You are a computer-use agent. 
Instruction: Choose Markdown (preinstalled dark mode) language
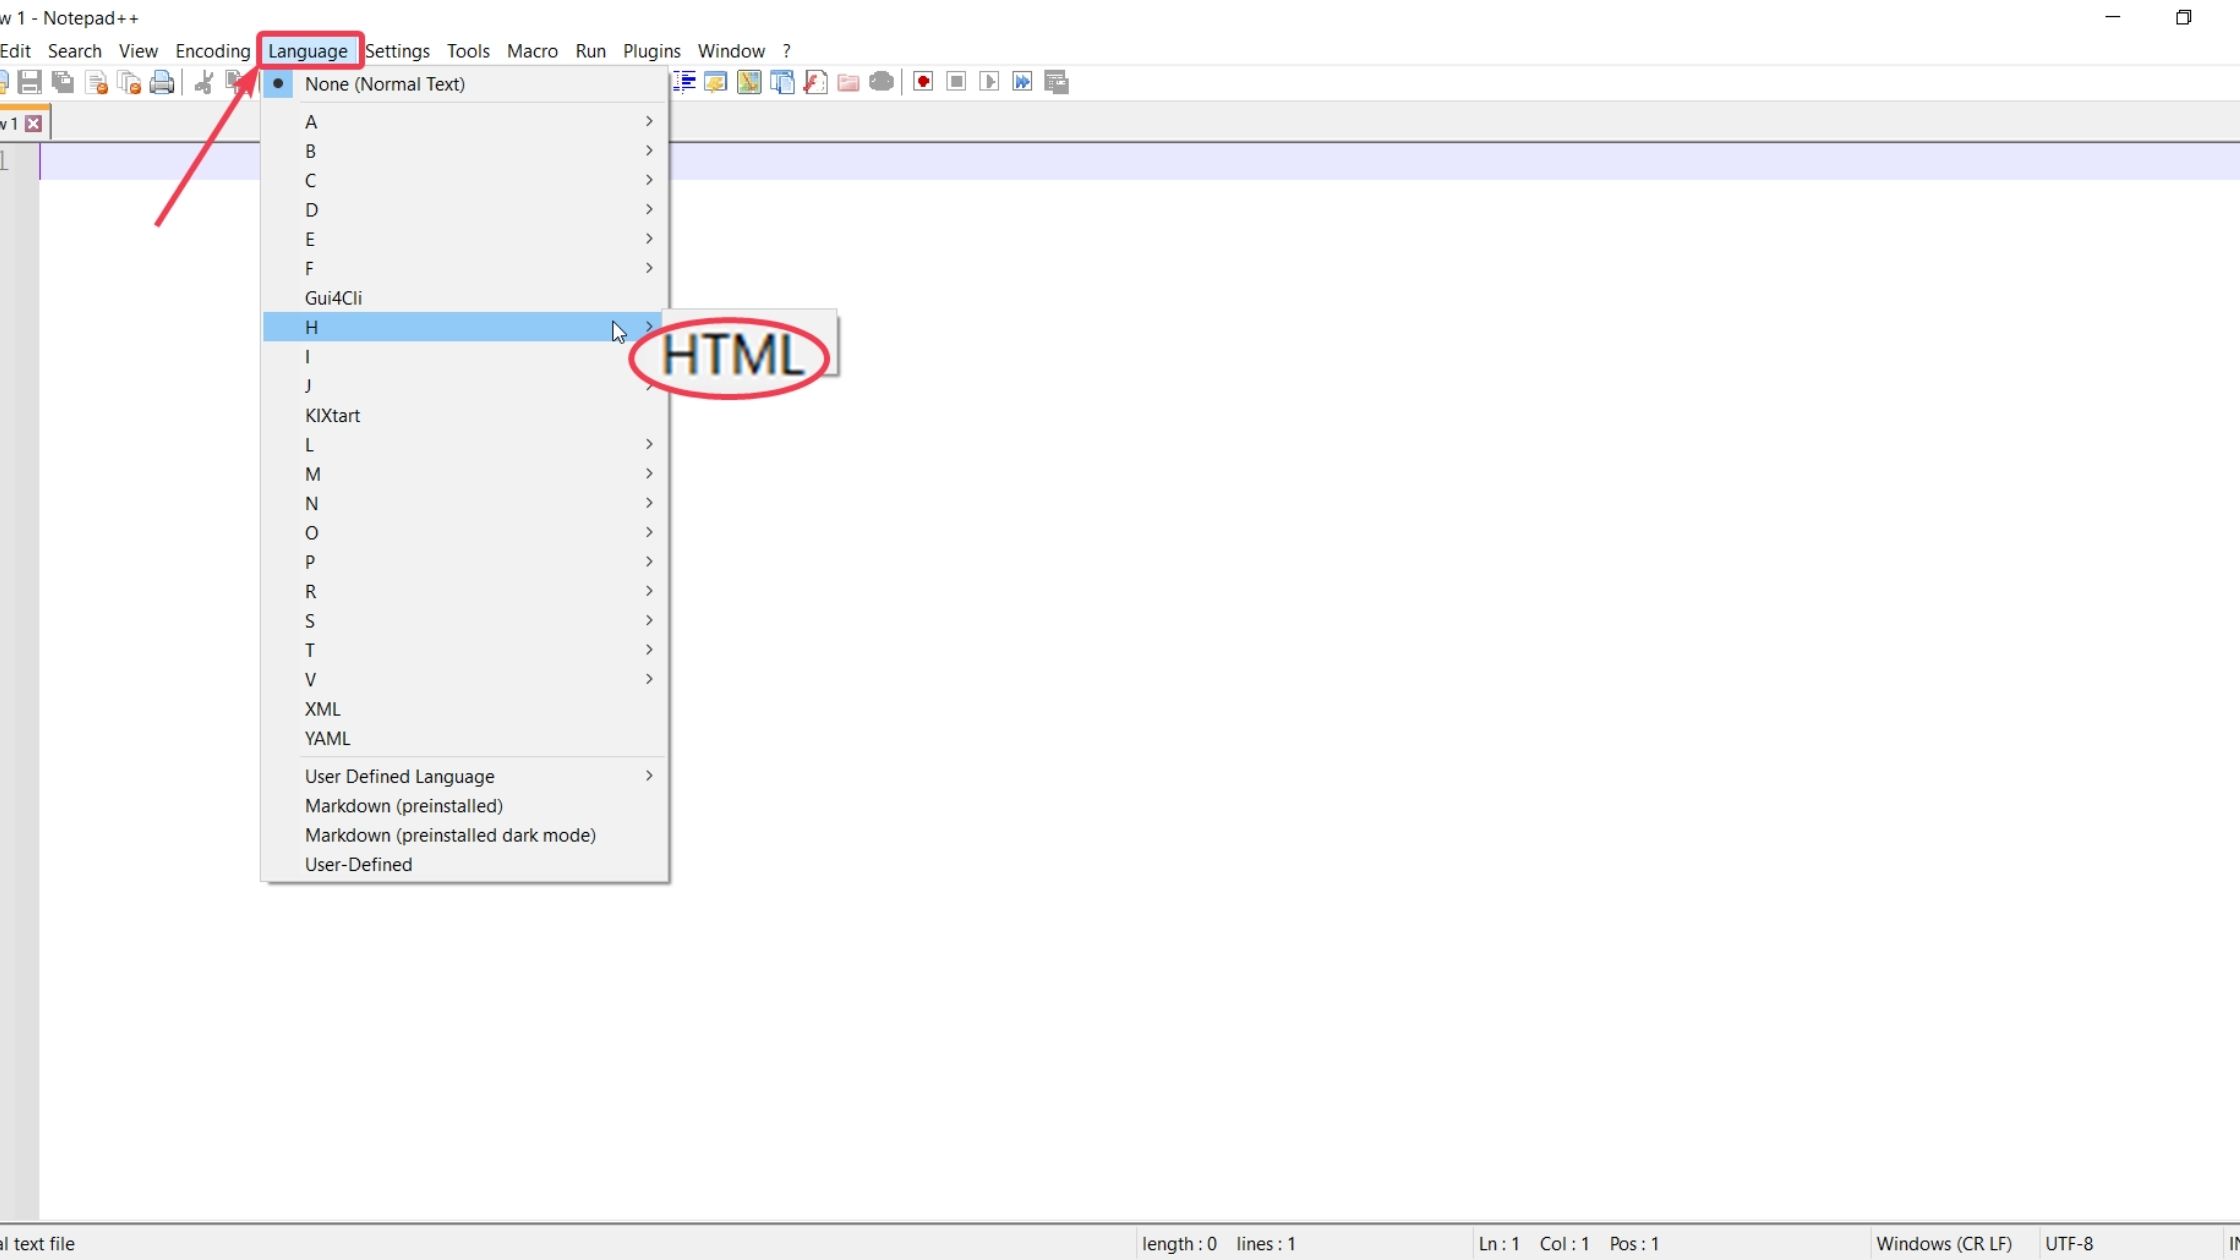(450, 835)
